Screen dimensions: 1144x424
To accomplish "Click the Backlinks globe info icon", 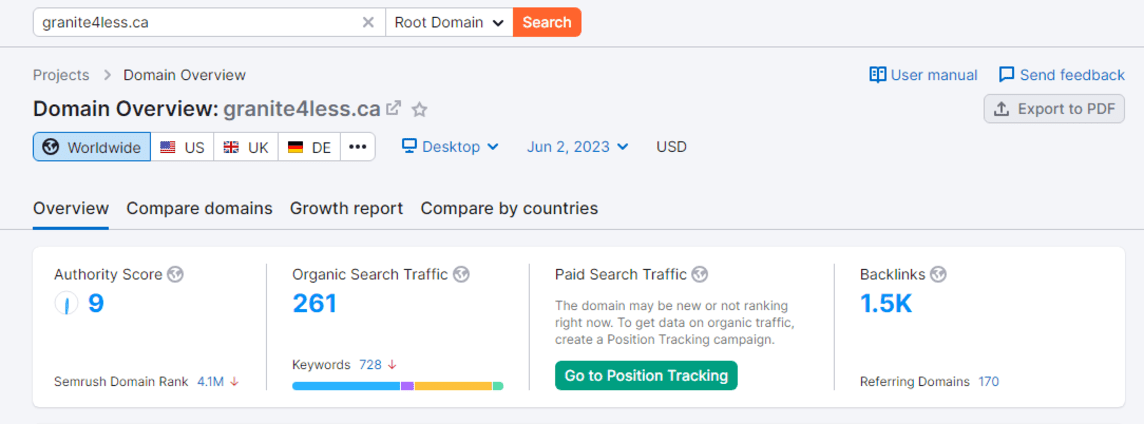I will point(938,274).
